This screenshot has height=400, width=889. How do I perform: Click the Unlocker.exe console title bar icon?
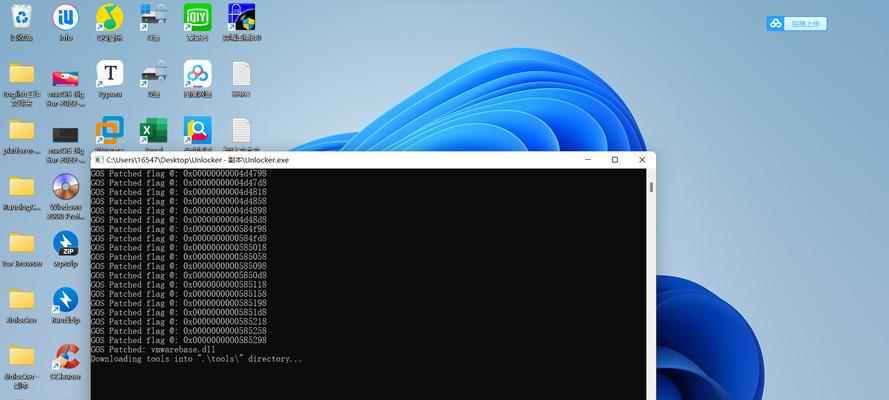[x=99, y=160]
